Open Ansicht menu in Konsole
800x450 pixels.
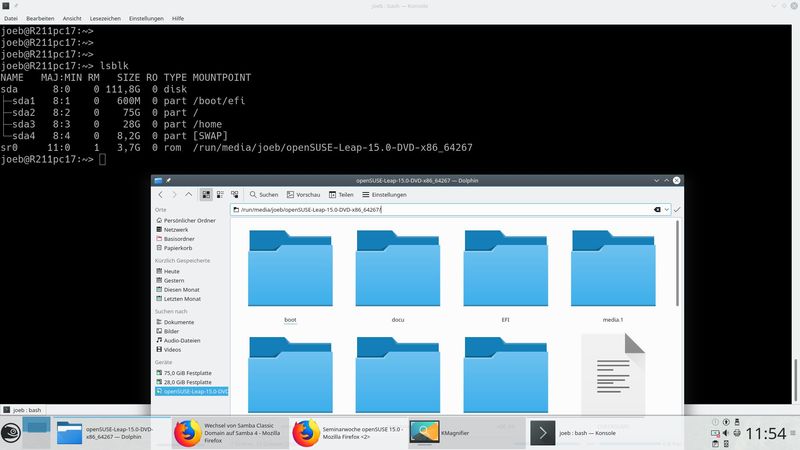coord(72,18)
